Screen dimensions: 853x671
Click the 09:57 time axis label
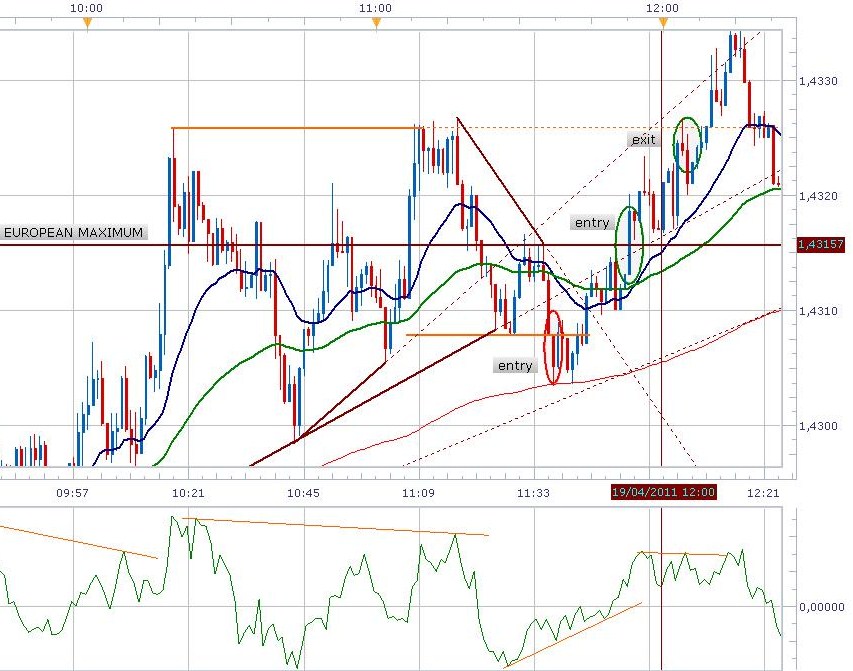coord(73,494)
